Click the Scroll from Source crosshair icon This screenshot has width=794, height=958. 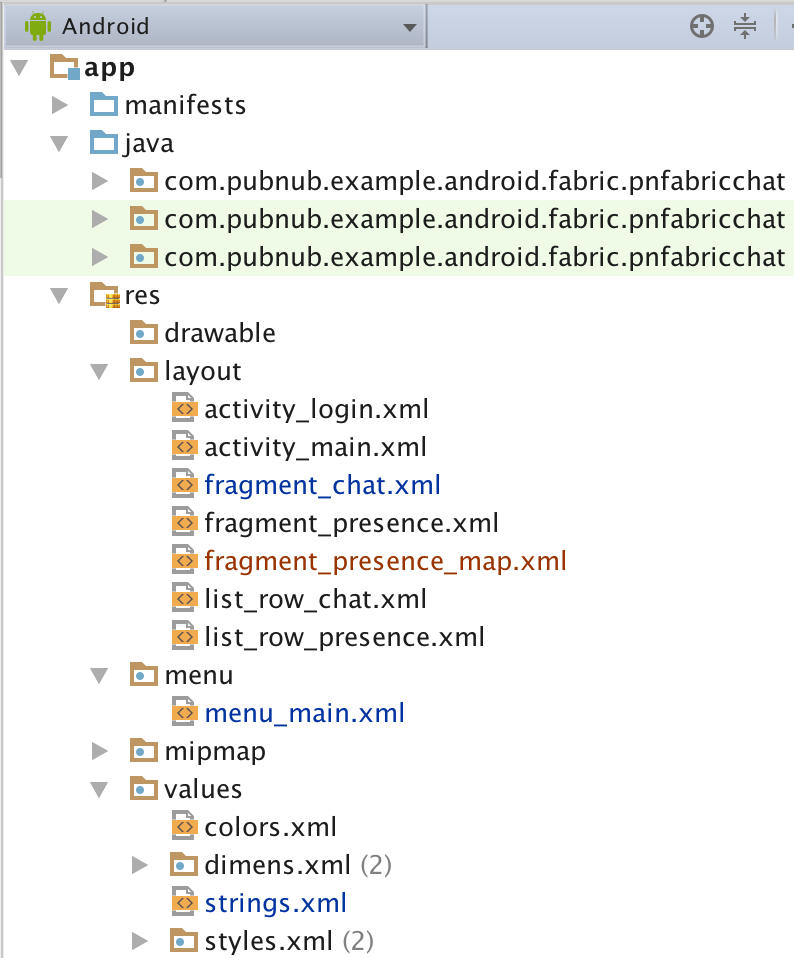coord(702,25)
